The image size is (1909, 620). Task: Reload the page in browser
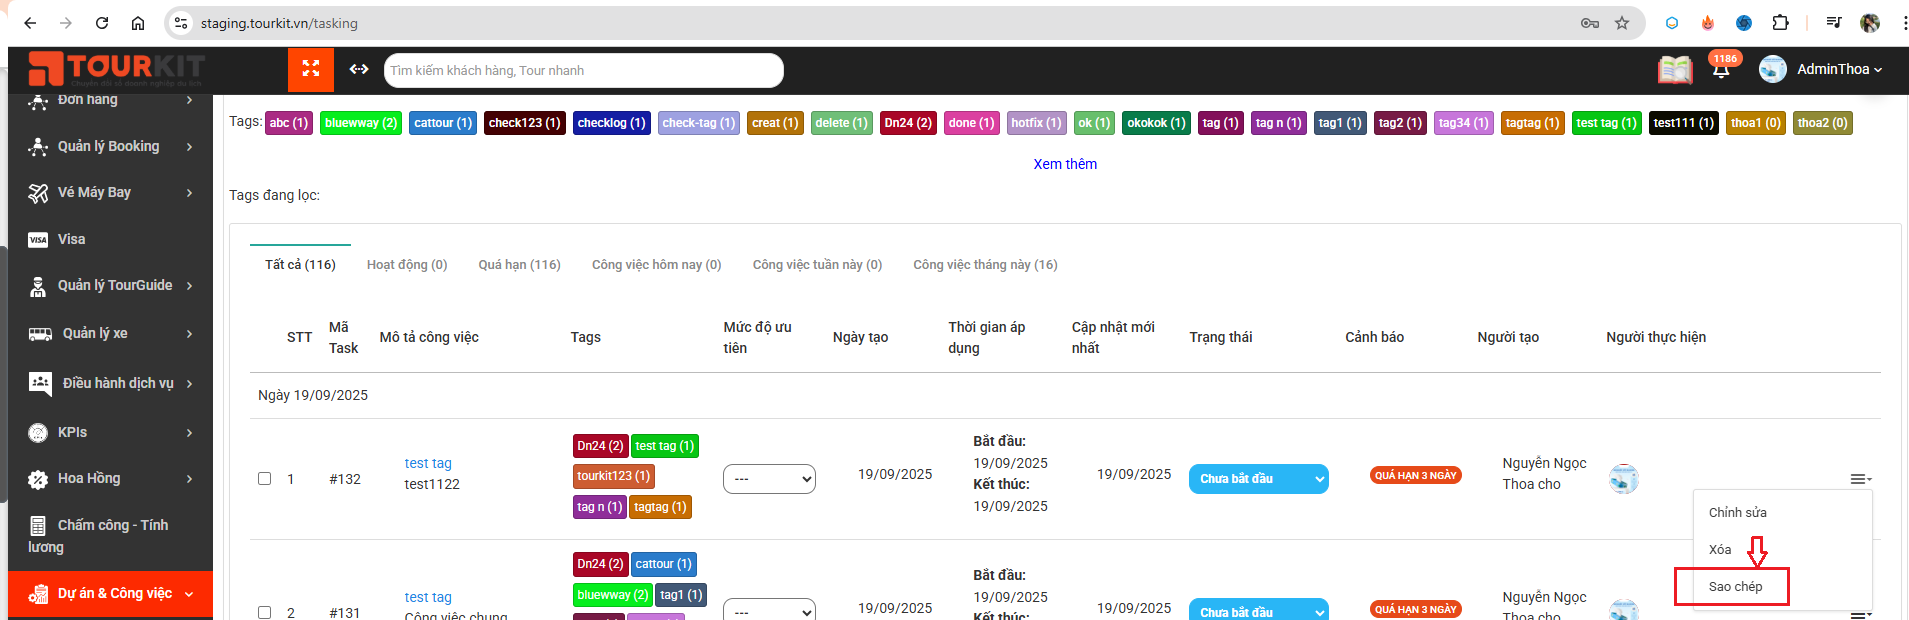coord(102,23)
